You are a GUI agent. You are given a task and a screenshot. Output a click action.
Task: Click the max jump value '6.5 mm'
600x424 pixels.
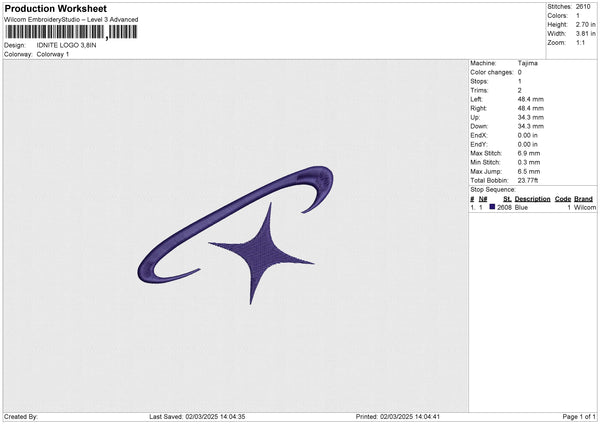[529, 171]
